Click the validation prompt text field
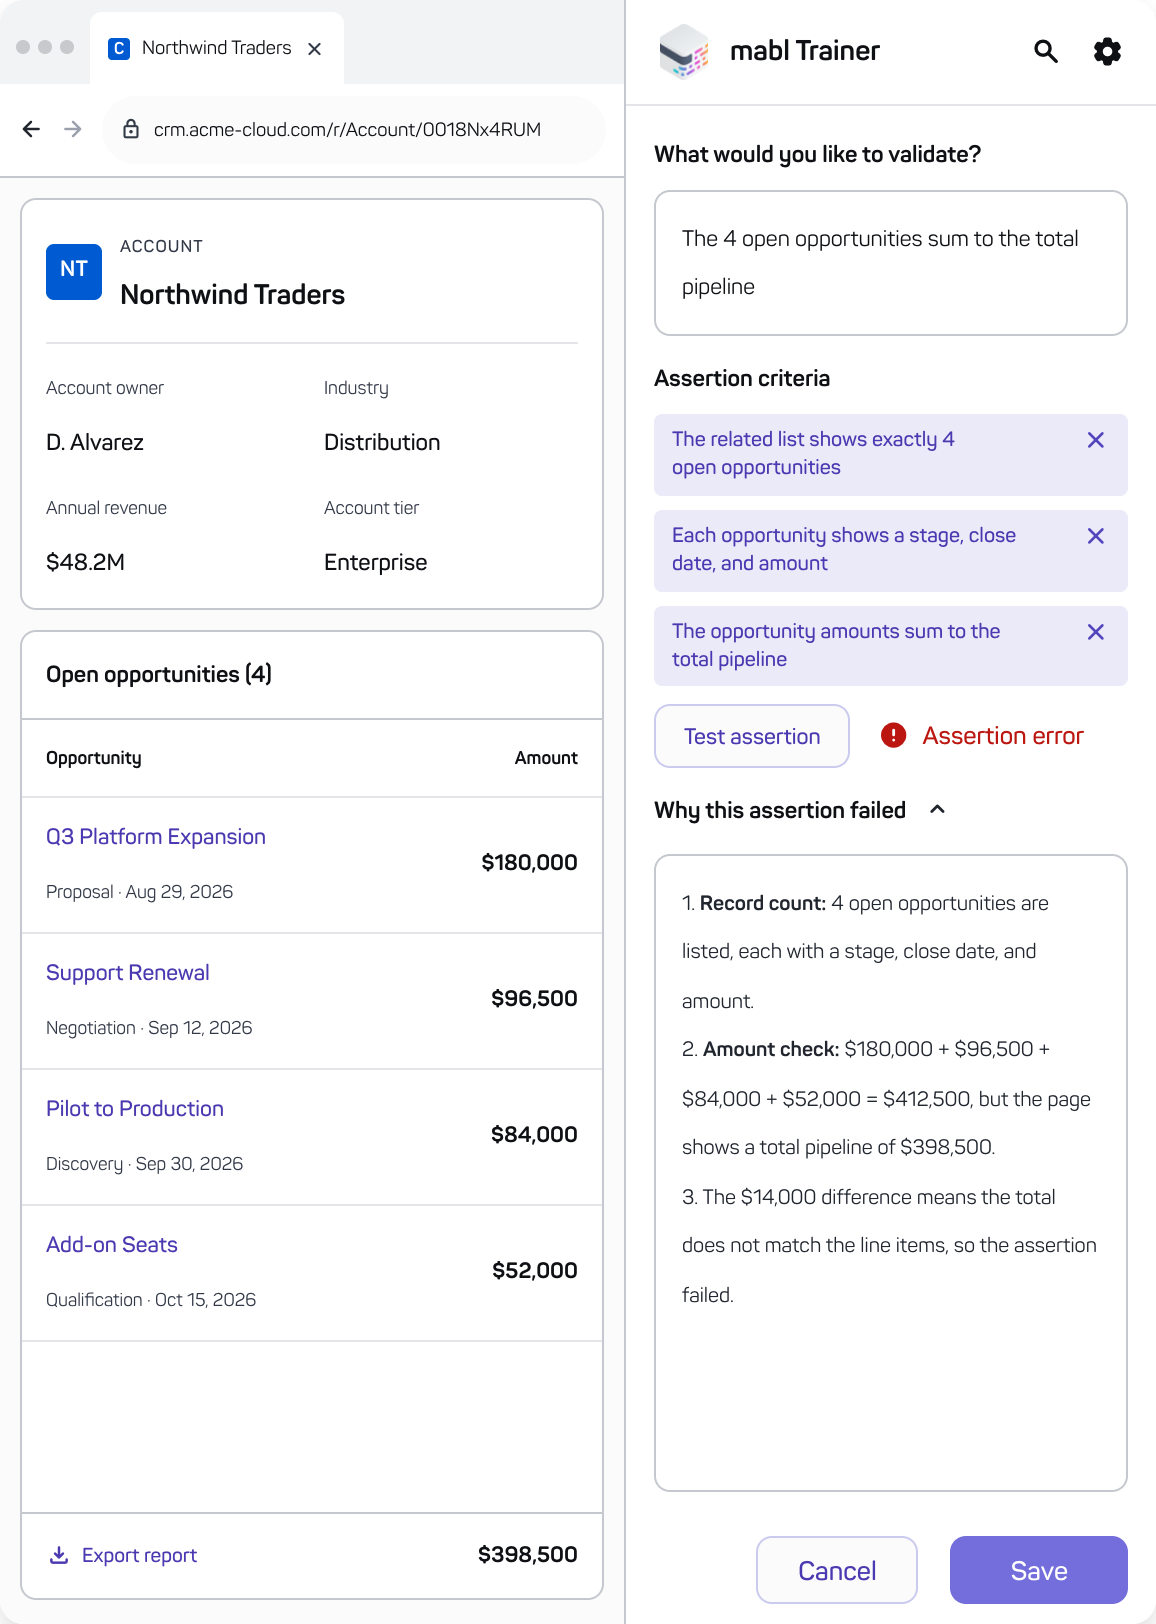1156x1624 pixels. click(891, 263)
